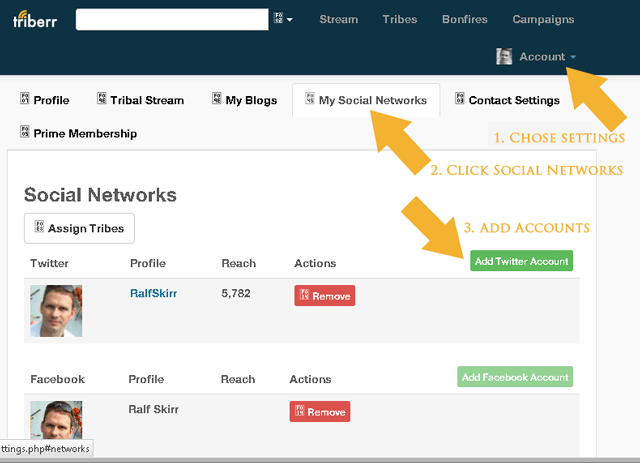The width and height of the screenshot is (640, 463).
Task: Open Campaigns in top navigation
Action: point(543,19)
